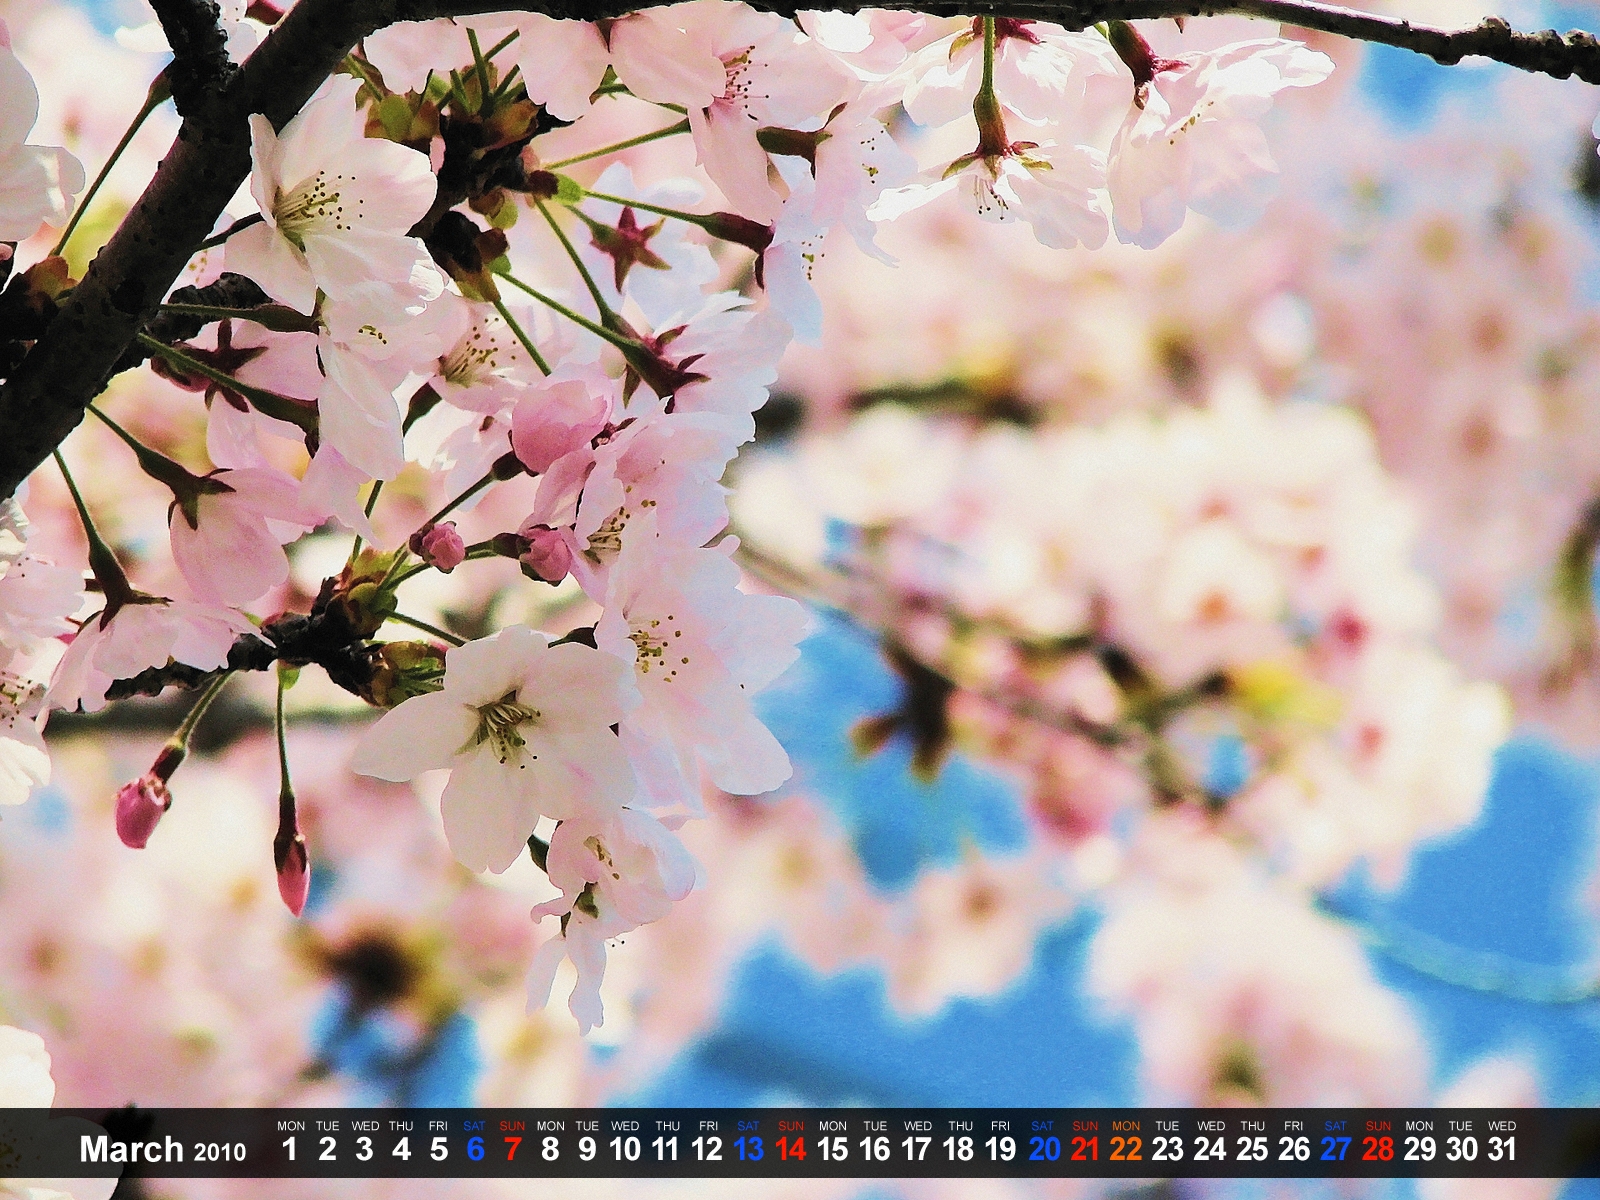Viewport: 1600px width, 1200px height.
Task: Select Tuesday 30 in calendar strip
Action: point(1461,1149)
